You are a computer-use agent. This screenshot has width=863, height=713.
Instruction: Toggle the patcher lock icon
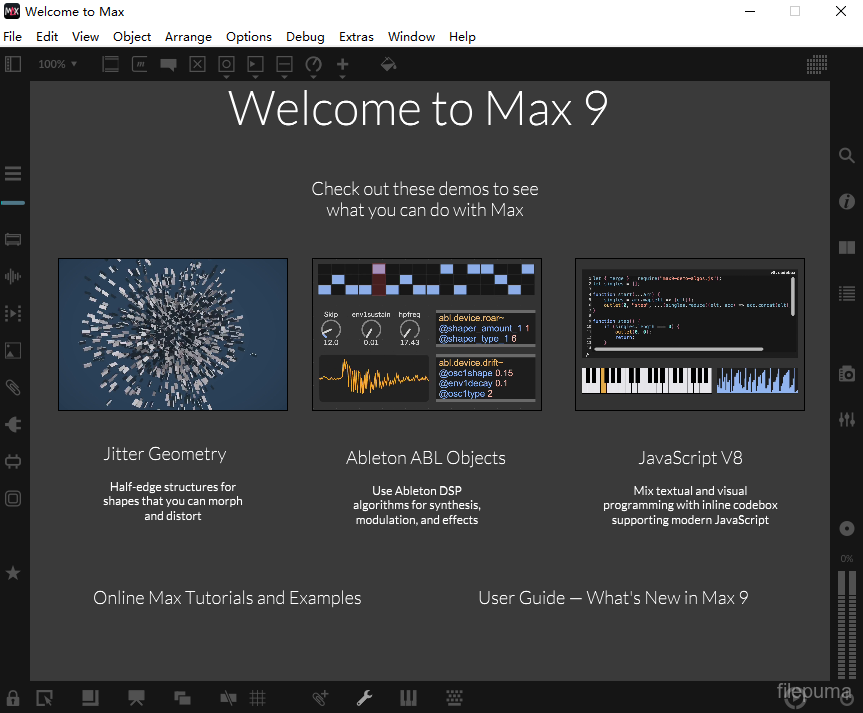(x=13, y=698)
